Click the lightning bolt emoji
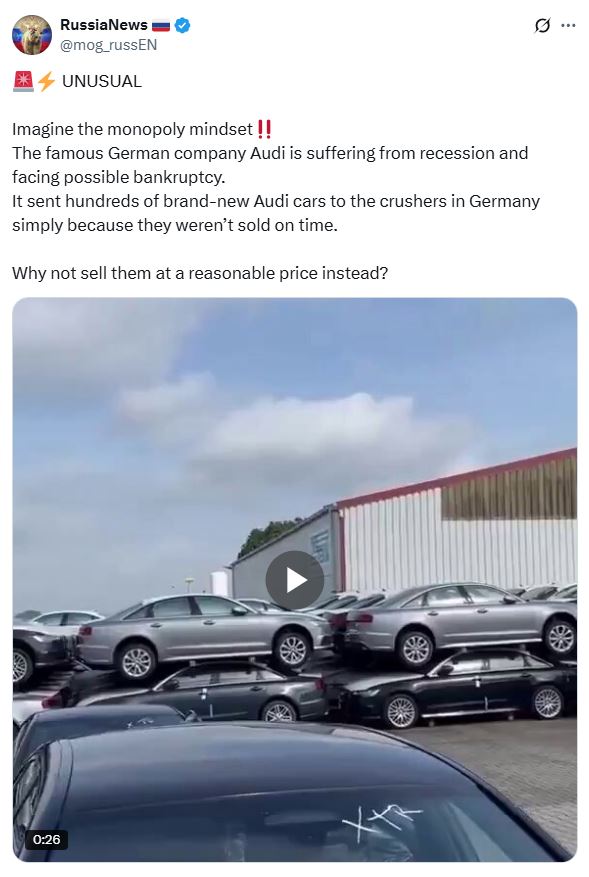Screen dimensions: 589x877 coord(46,81)
